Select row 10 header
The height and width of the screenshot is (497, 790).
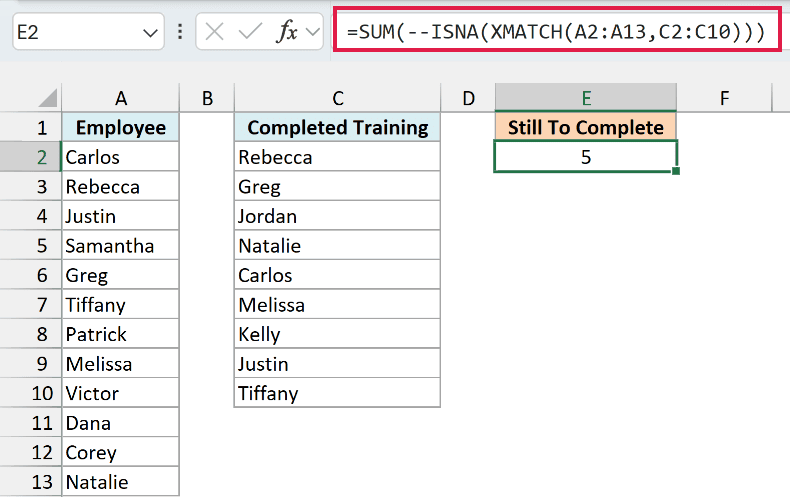(30, 393)
